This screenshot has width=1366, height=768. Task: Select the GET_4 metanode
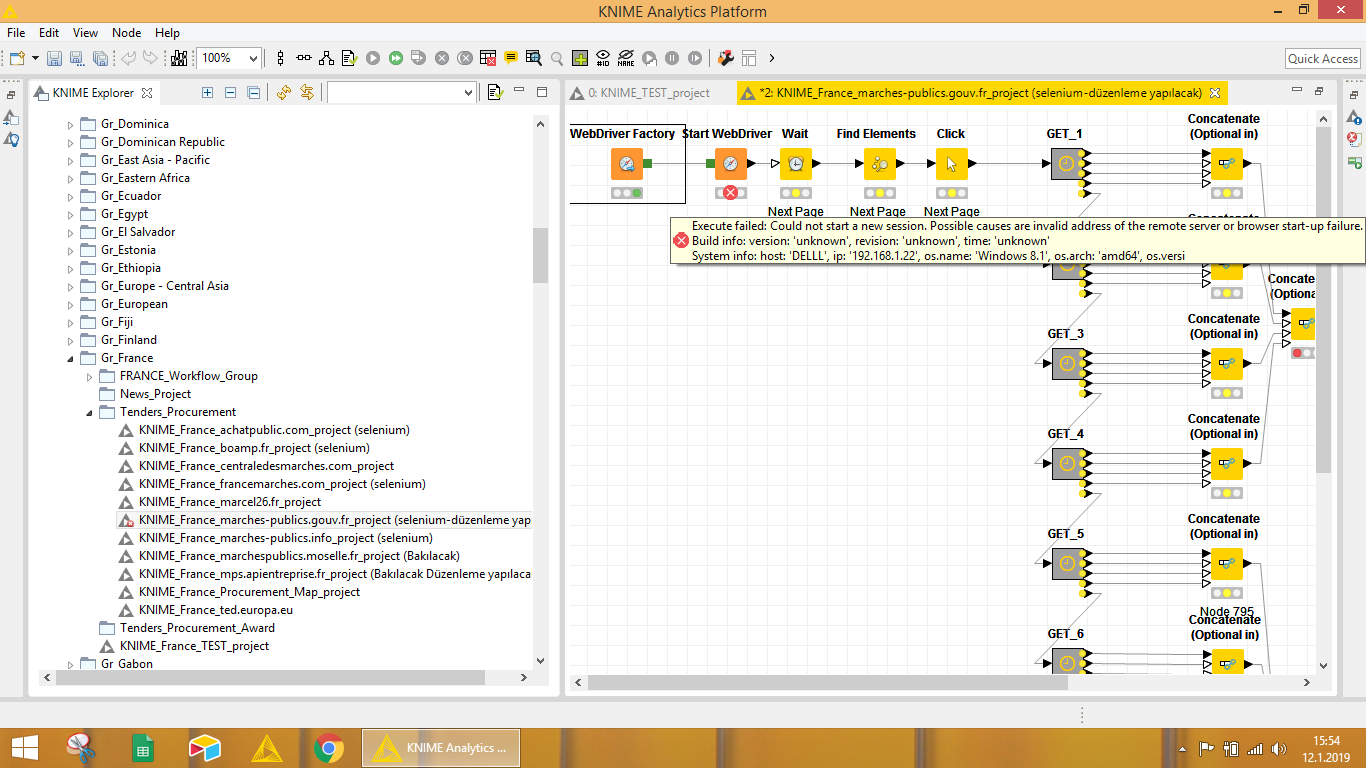click(x=1067, y=464)
